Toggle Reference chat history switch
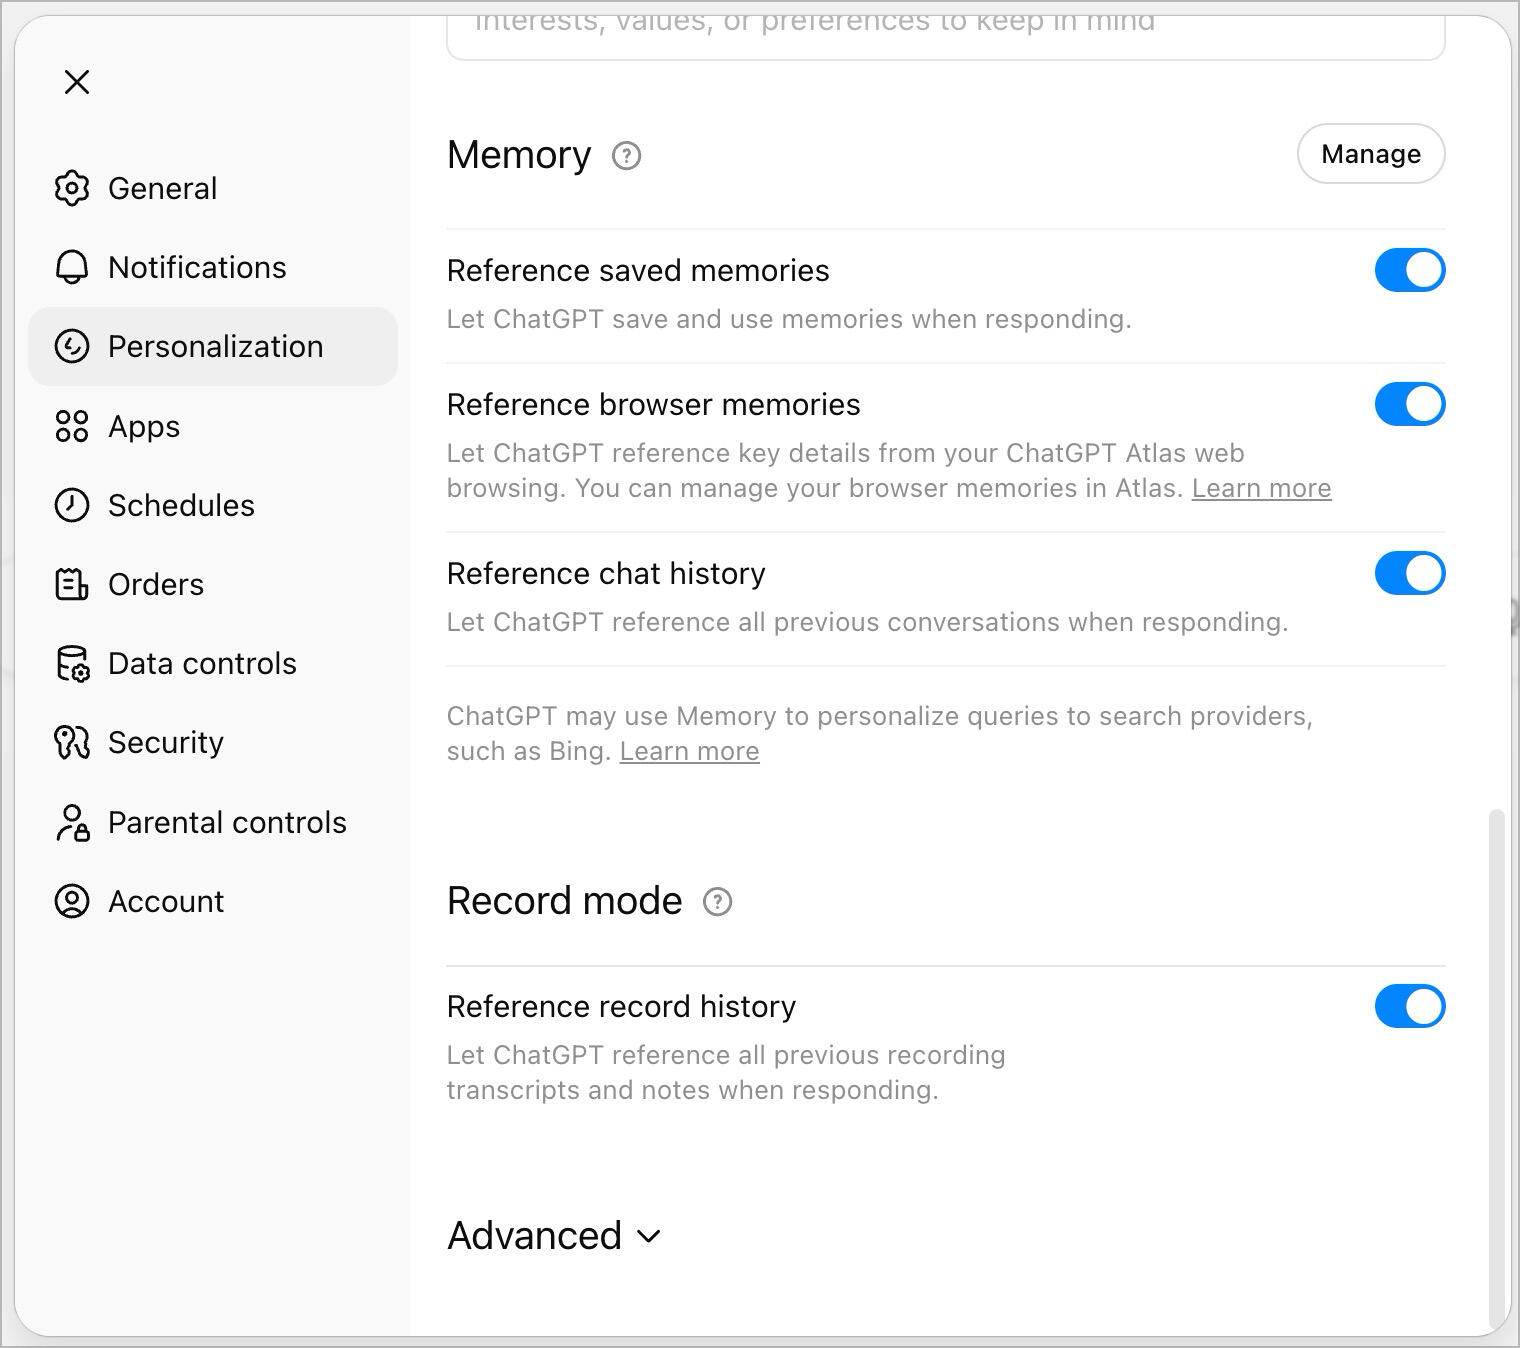The width and height of the screenshot is (1520, 1348). (x=1409, y=573)
